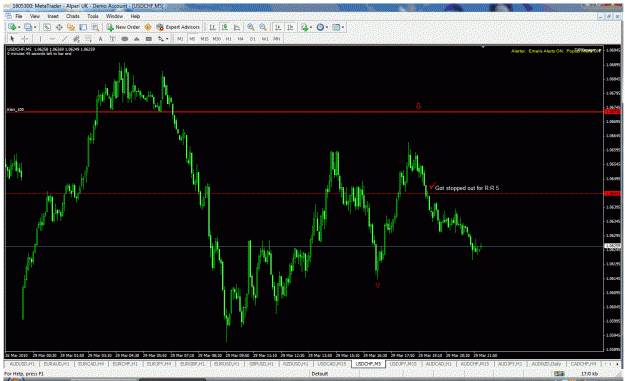Select the Text 'A' tool
This screenshot has height=381, width=625.
click(100, 39)
